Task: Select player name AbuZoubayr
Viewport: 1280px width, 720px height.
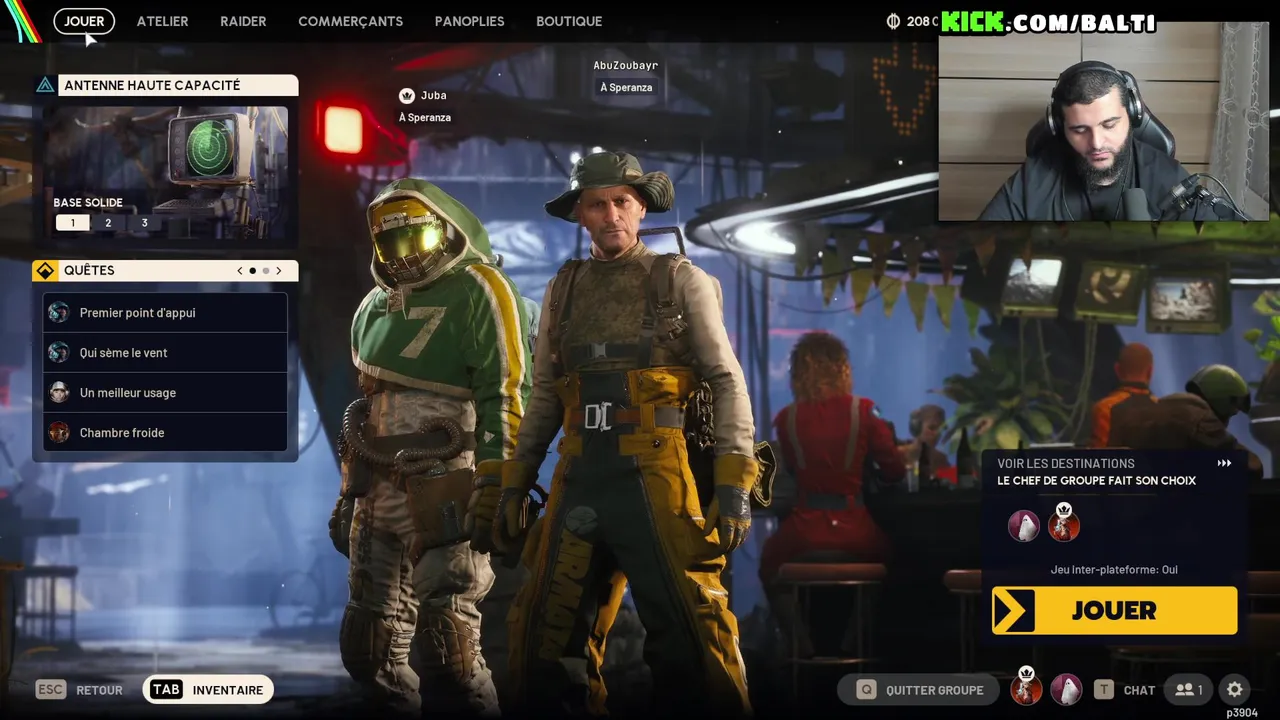Action: click(625, 65)
